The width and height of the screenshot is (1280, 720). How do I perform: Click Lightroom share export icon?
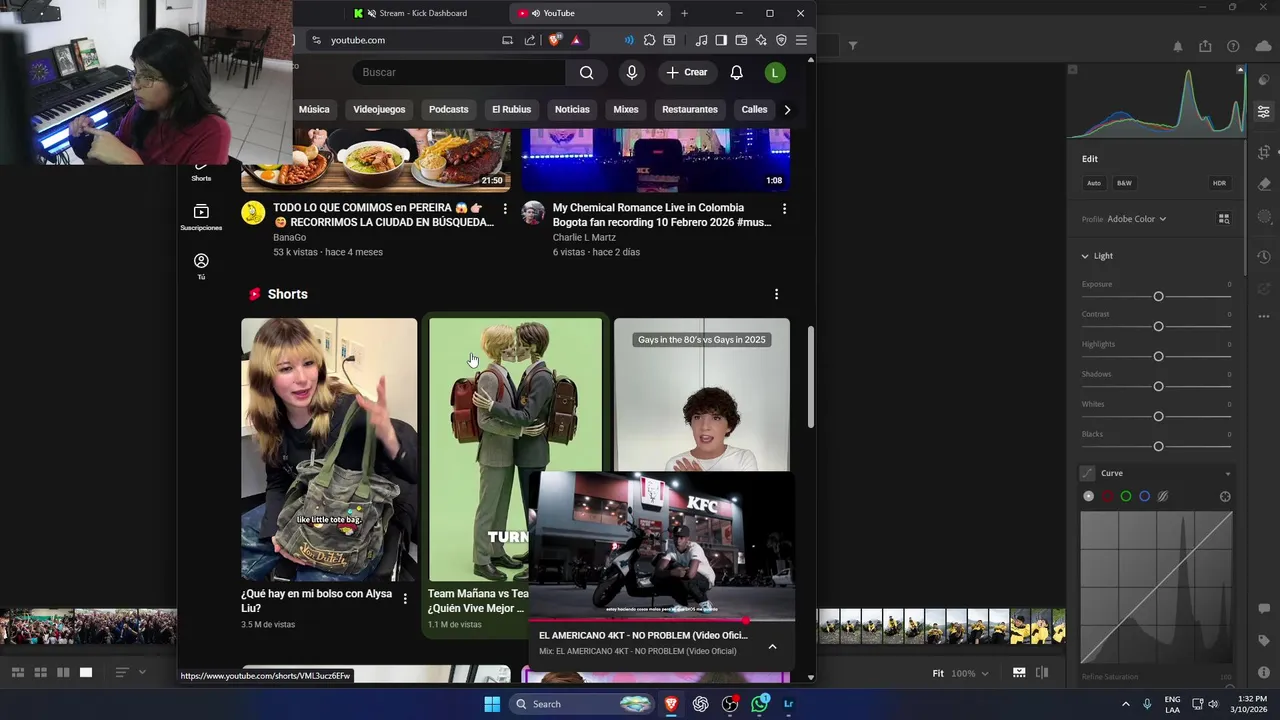(1205, 46)
